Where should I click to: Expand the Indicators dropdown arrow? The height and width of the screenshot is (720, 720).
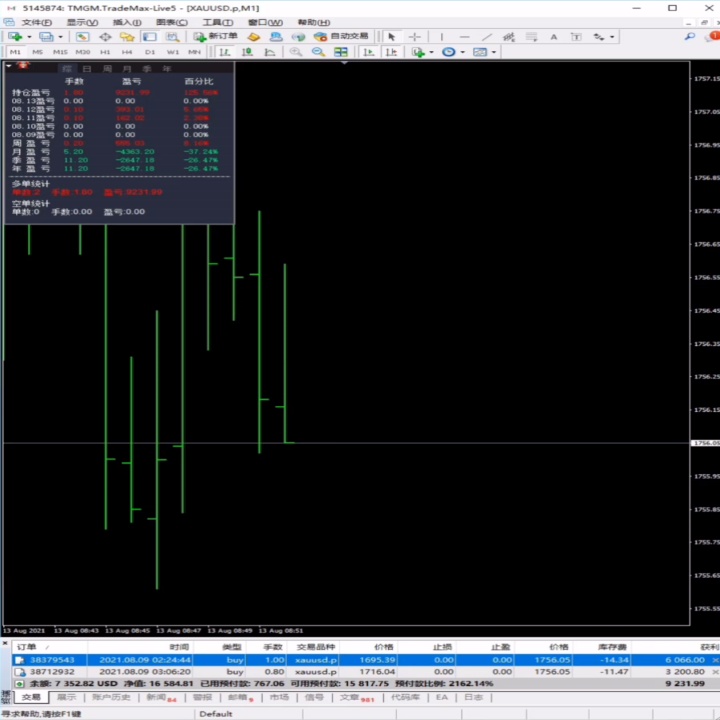click(431, 52)
